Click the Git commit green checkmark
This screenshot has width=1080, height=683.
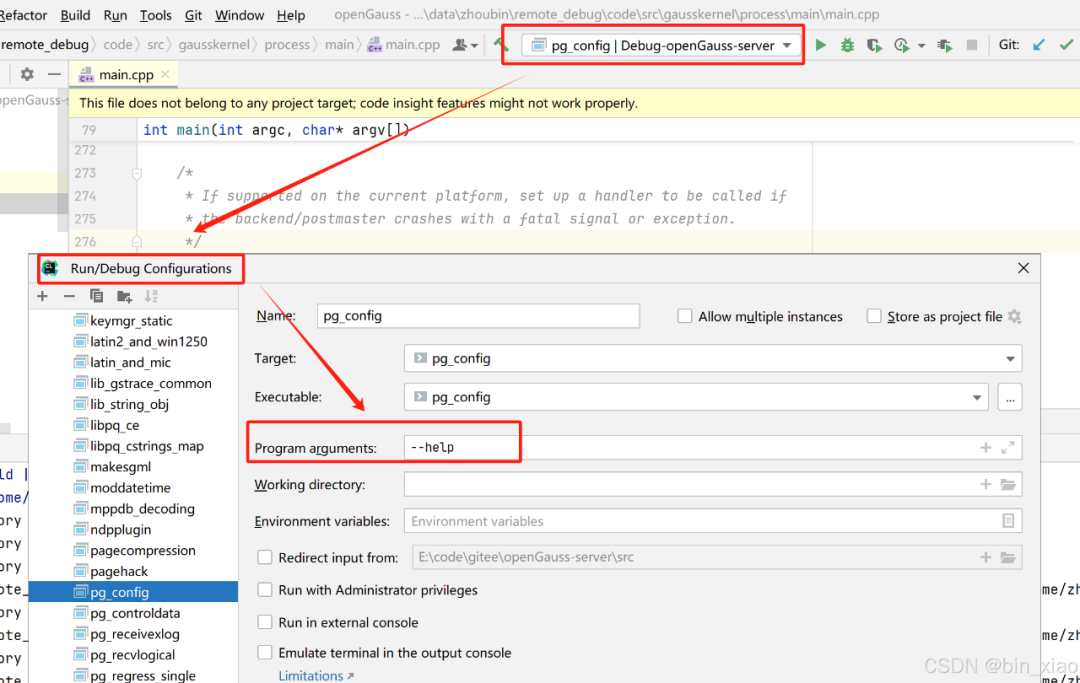(1066, 45)
